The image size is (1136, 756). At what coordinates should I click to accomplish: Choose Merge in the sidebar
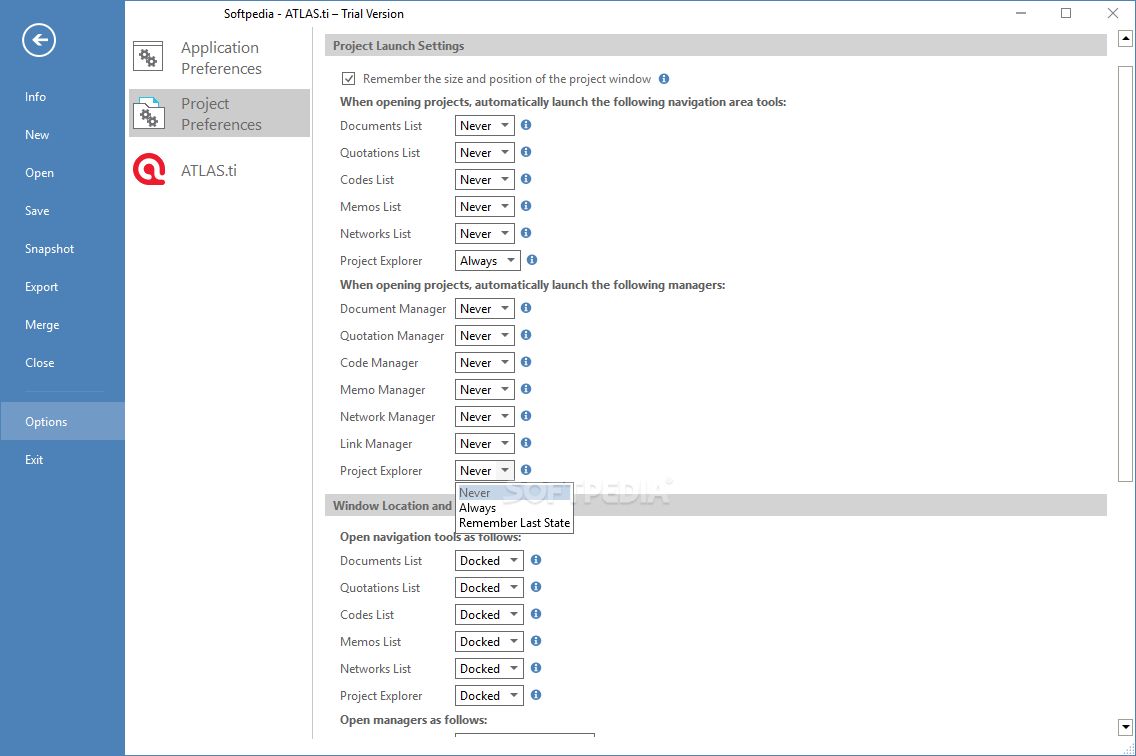tap(62, 325)
